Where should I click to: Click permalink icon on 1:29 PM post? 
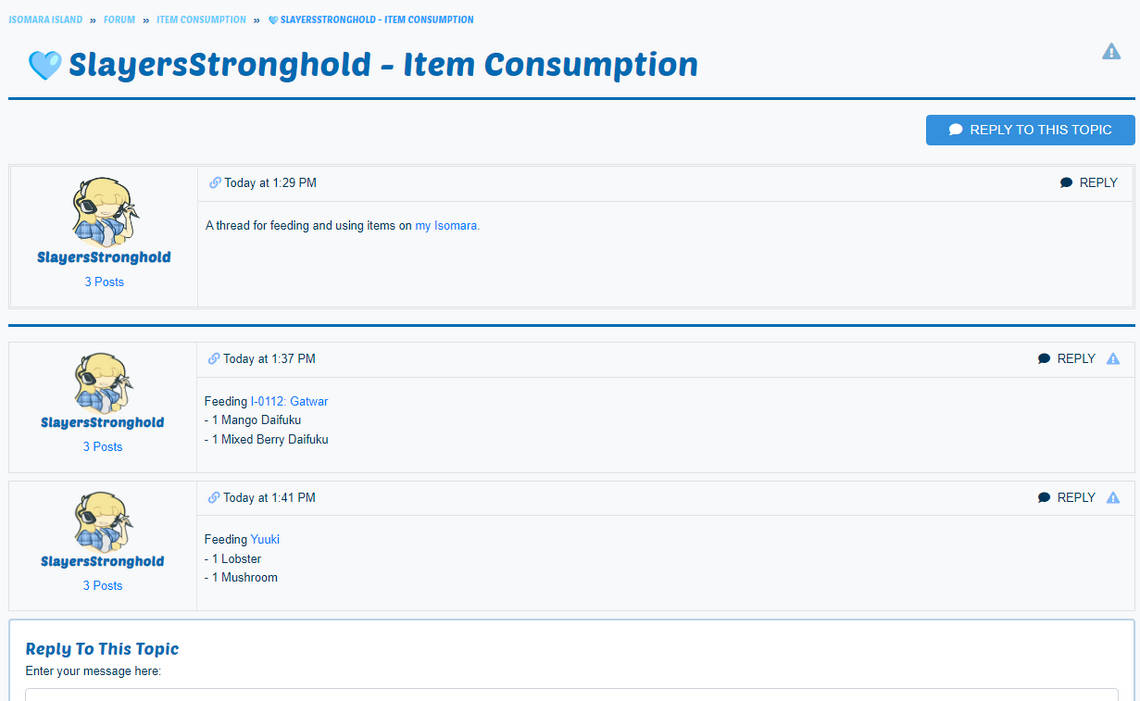215,183
